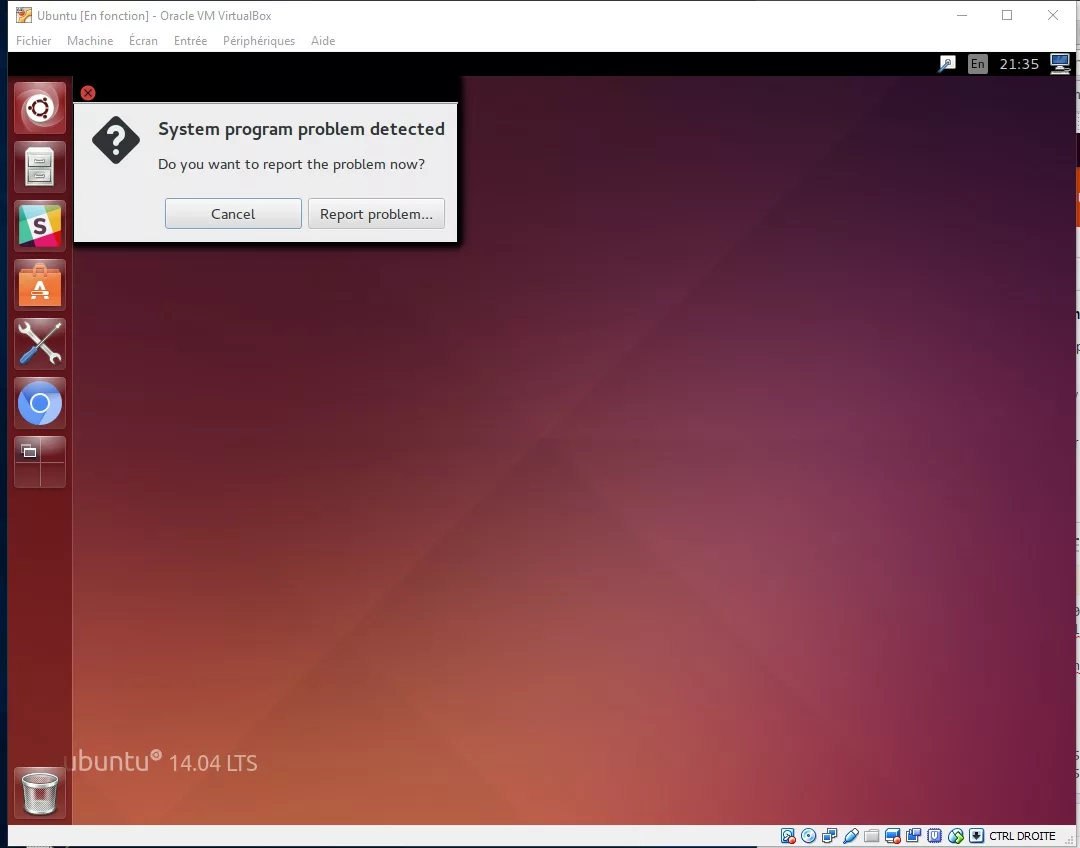
Task: Close the problem dialog with red X
Action: [x=87, y=93]
